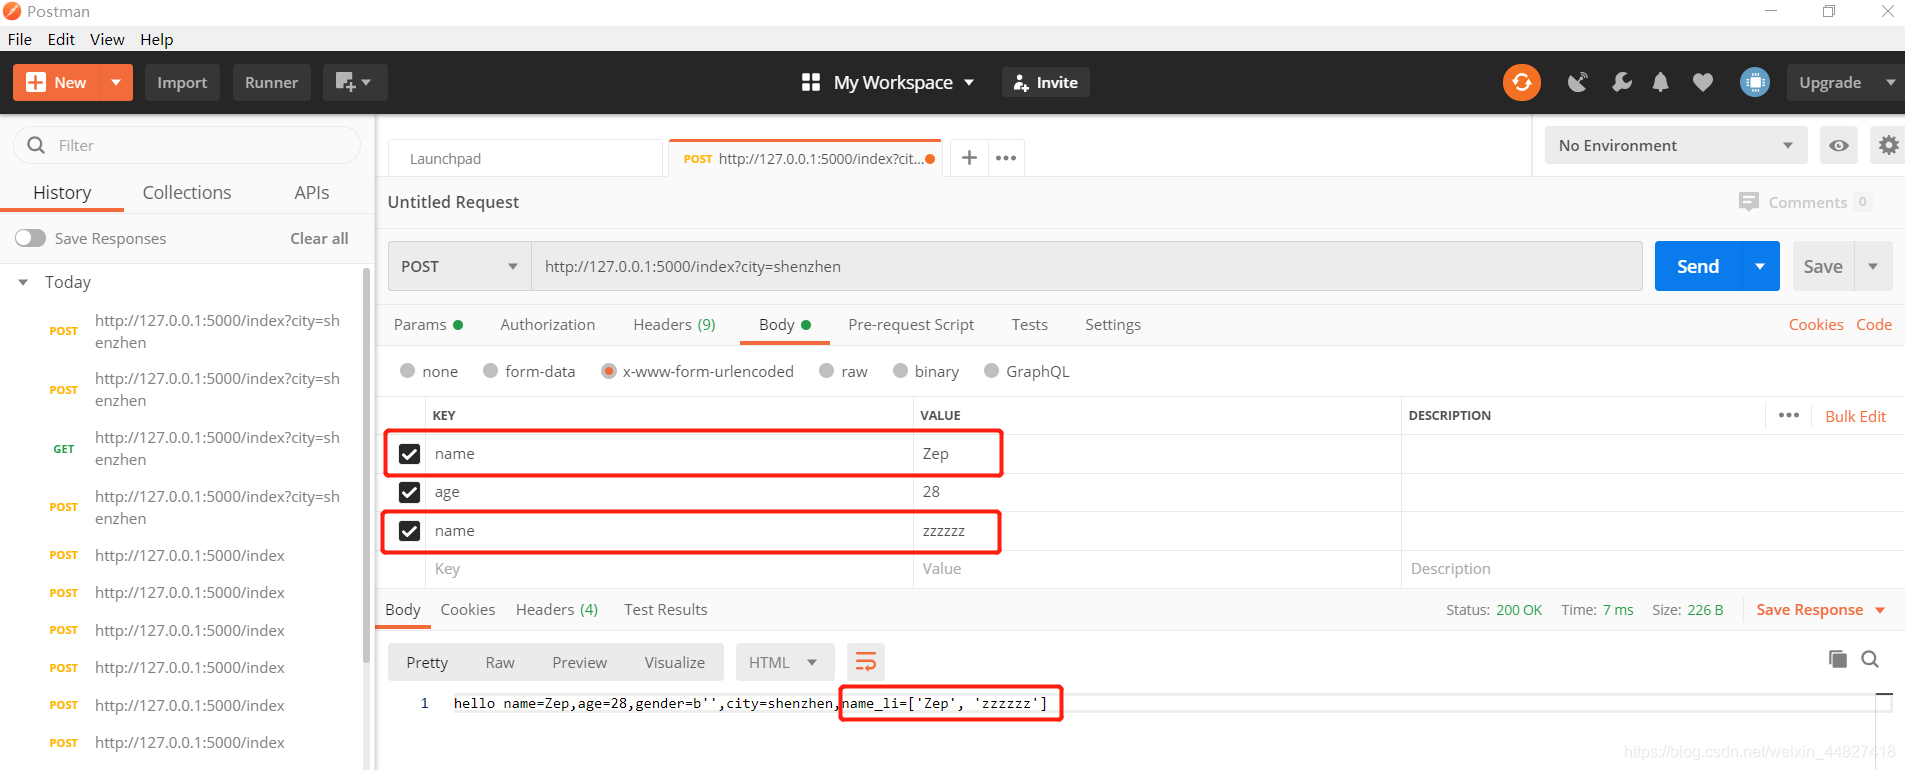Open the environment quick look eye icon
Image resolution: width=1905 pixels, height=770 pixels.
(x=1838, y=146)
